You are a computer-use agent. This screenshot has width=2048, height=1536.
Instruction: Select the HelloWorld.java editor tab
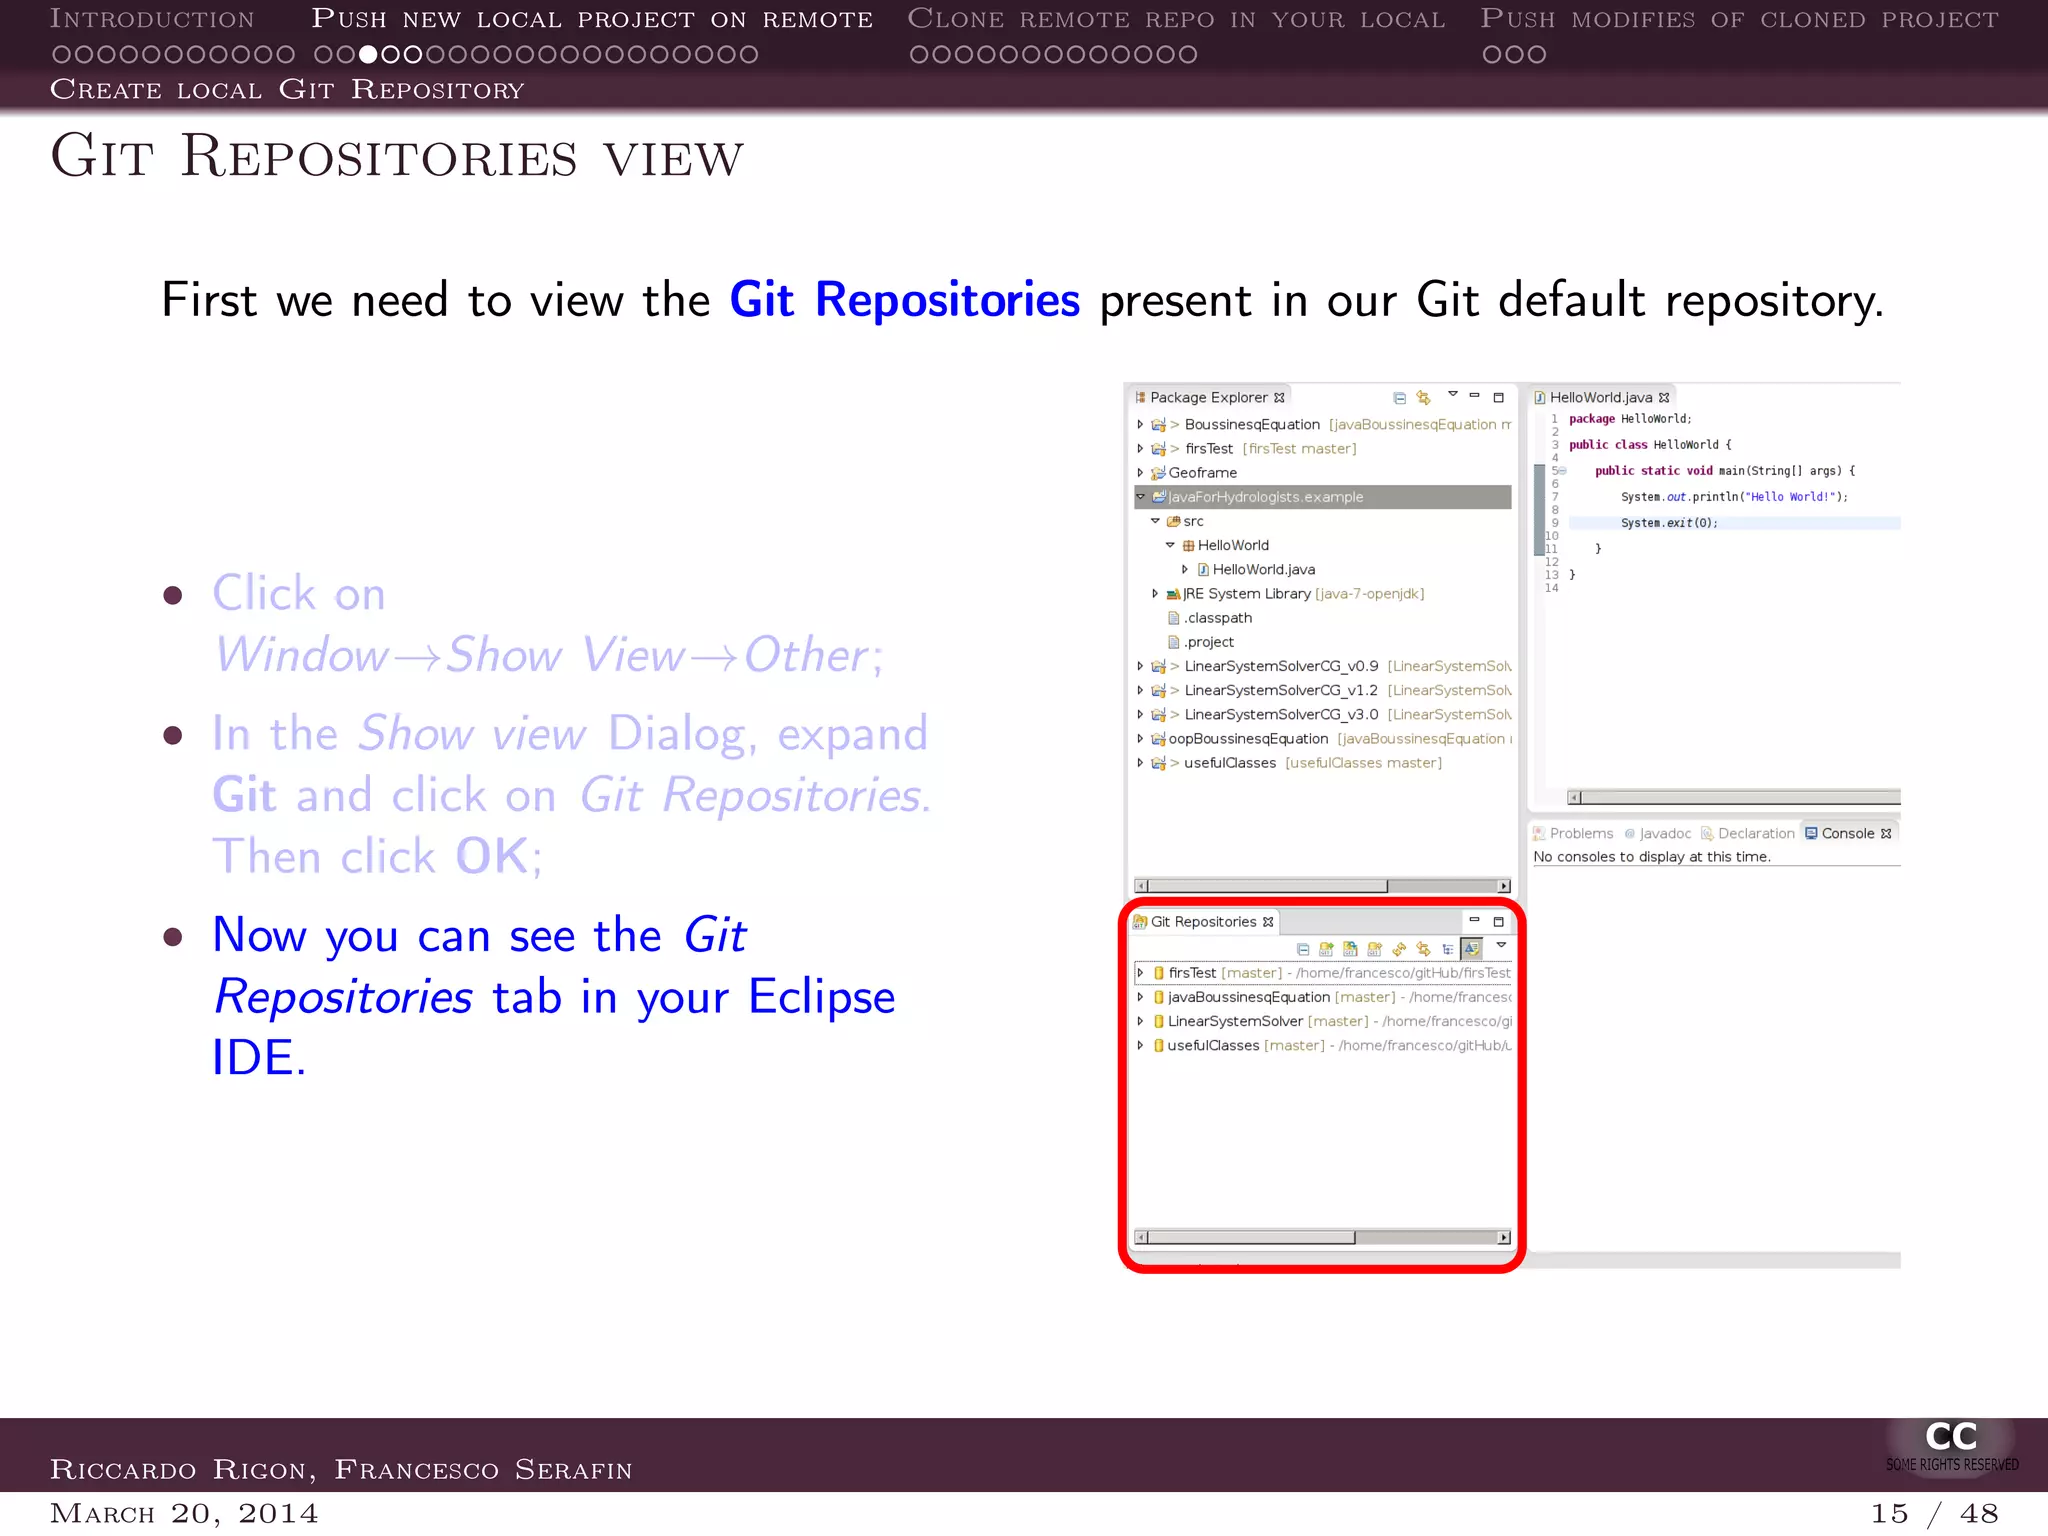[1601, 397]
